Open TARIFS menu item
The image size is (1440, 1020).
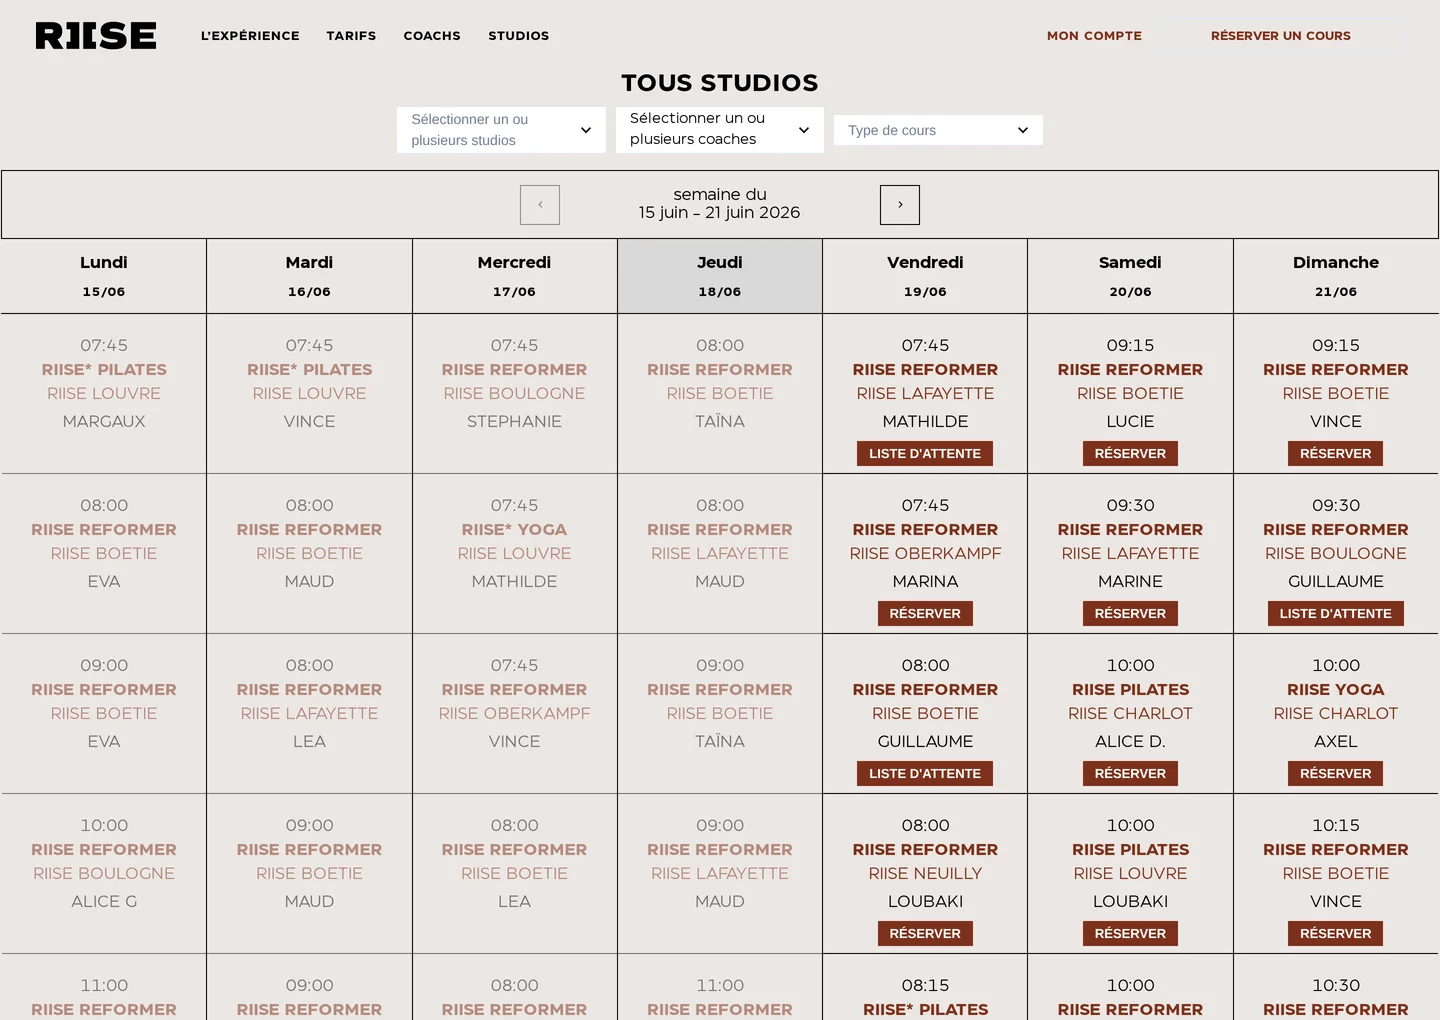[x=351, y=36]
